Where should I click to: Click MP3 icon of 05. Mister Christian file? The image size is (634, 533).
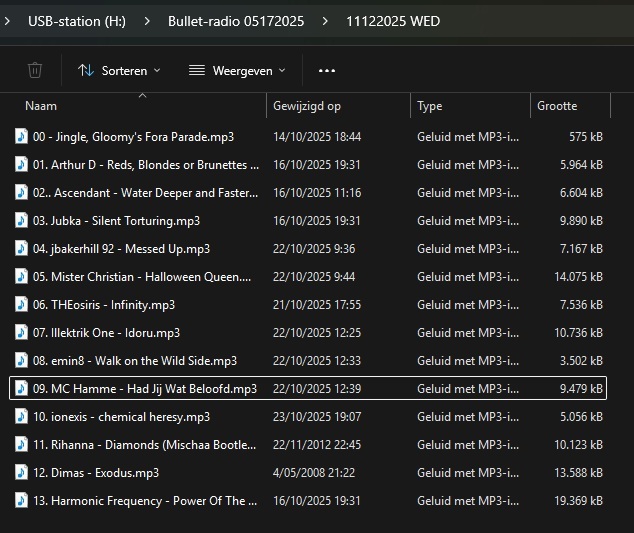pyautogui.click(x=21, y=276)
